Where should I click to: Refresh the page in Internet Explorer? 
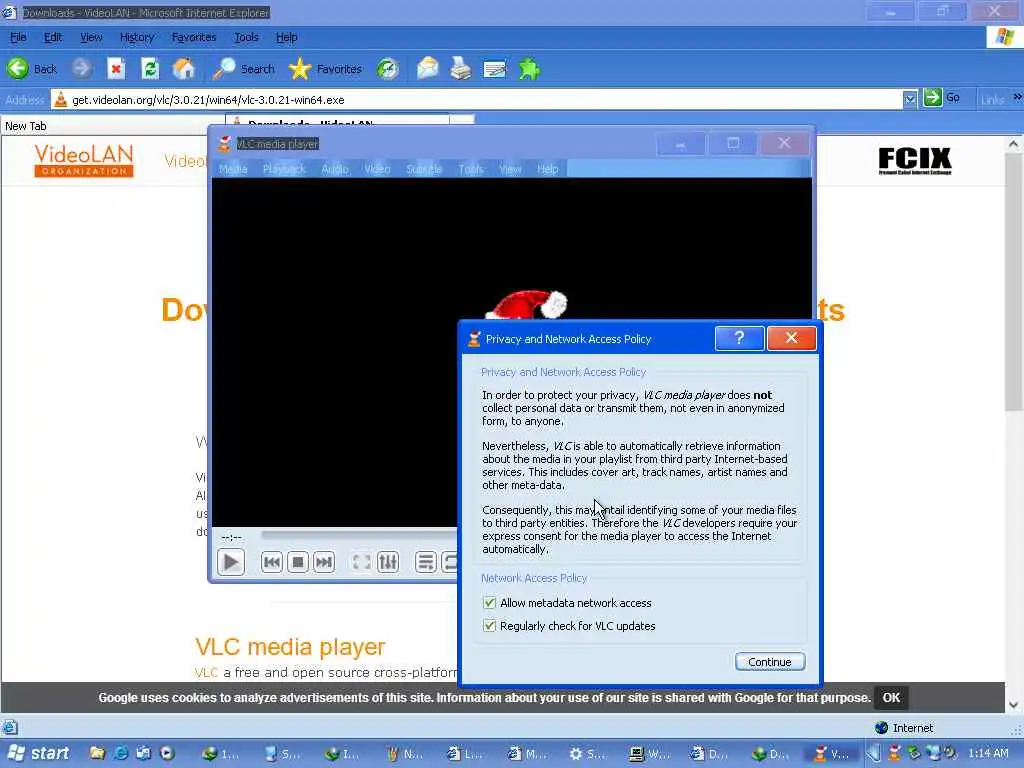(150, 69)
